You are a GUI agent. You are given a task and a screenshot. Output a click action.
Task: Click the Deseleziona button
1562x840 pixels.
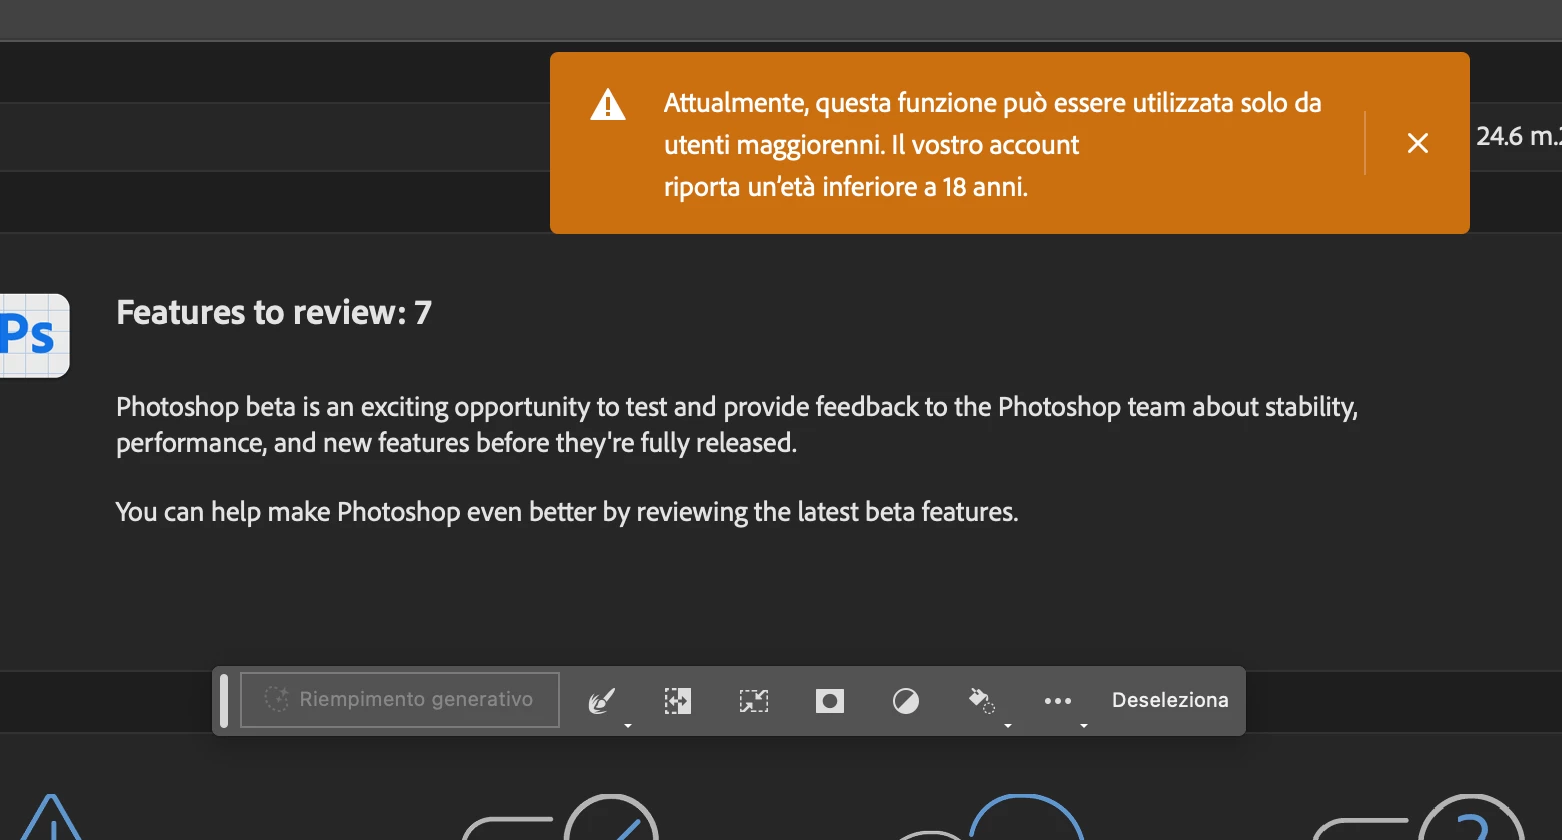click(x=1170, y=700)
